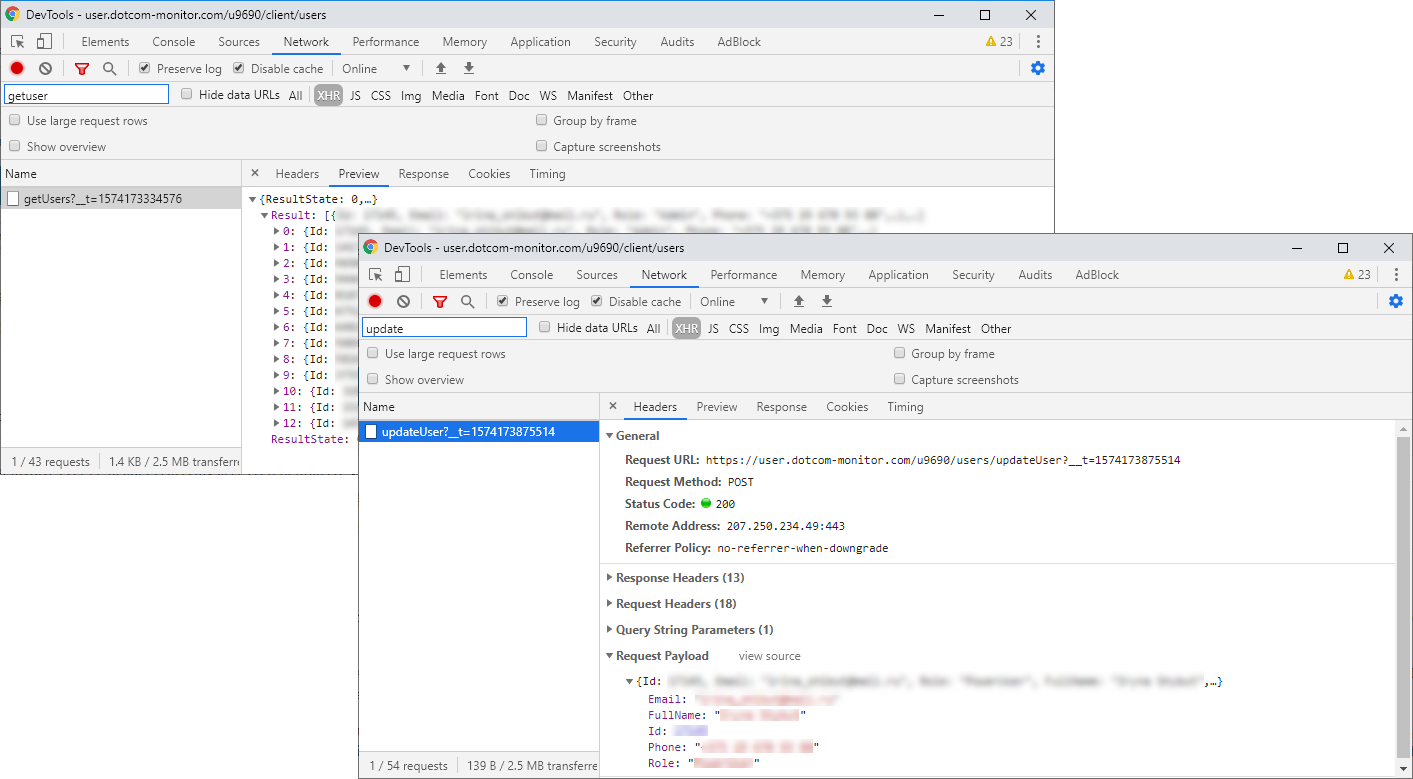
Task: Toggle device toolbar icon in front window
Action: (x=402, y=274)
